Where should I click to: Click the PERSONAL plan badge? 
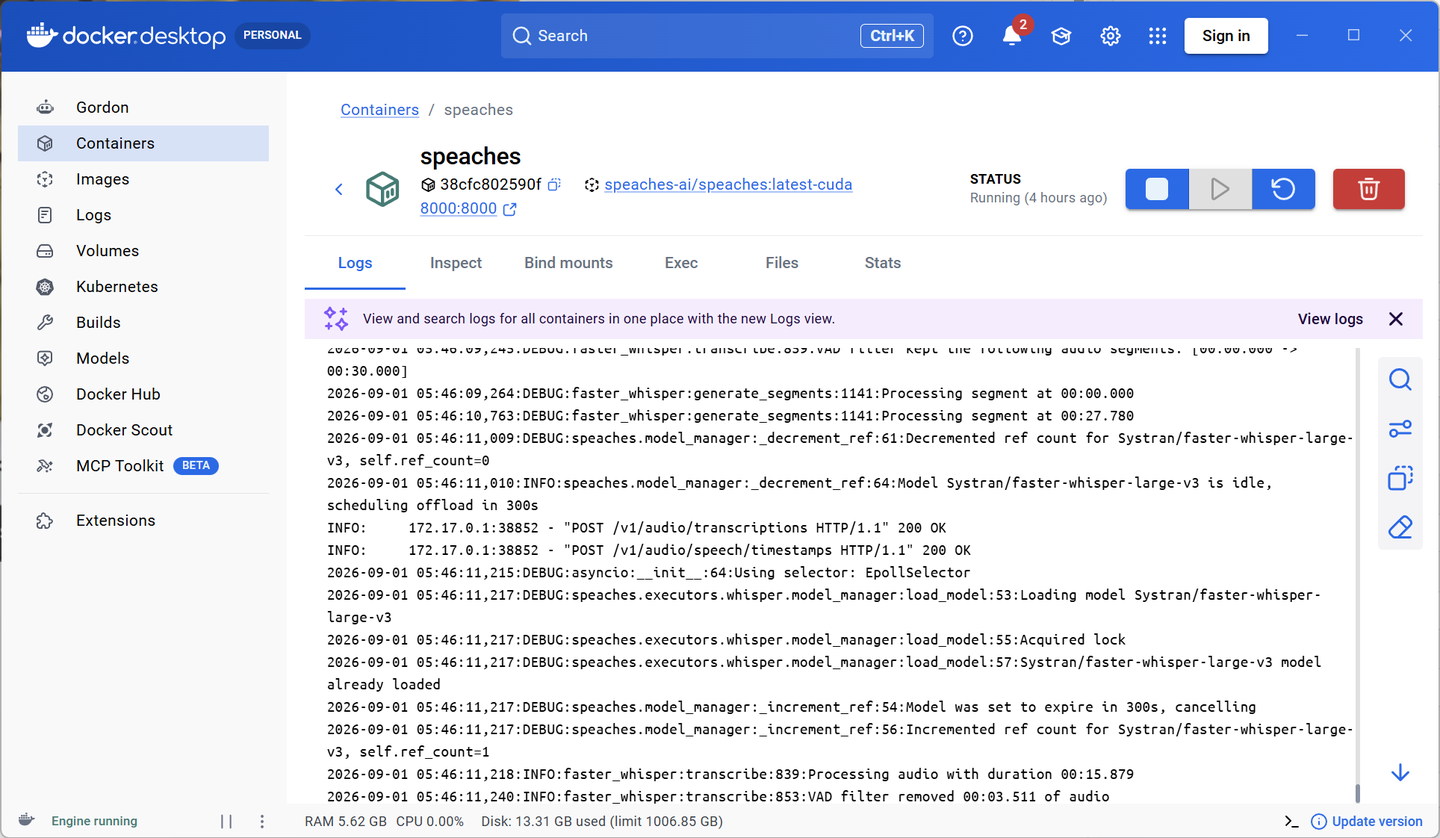[x=272, y=35]
